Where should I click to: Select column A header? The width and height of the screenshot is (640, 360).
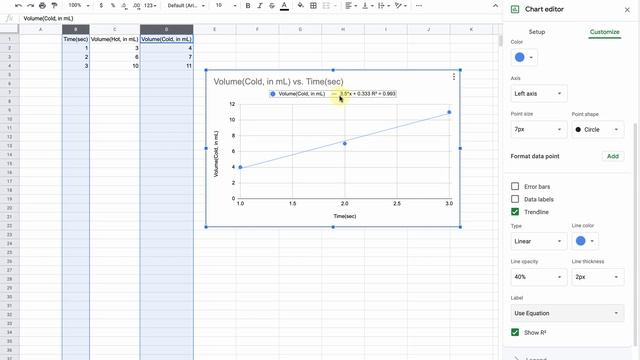40,29
